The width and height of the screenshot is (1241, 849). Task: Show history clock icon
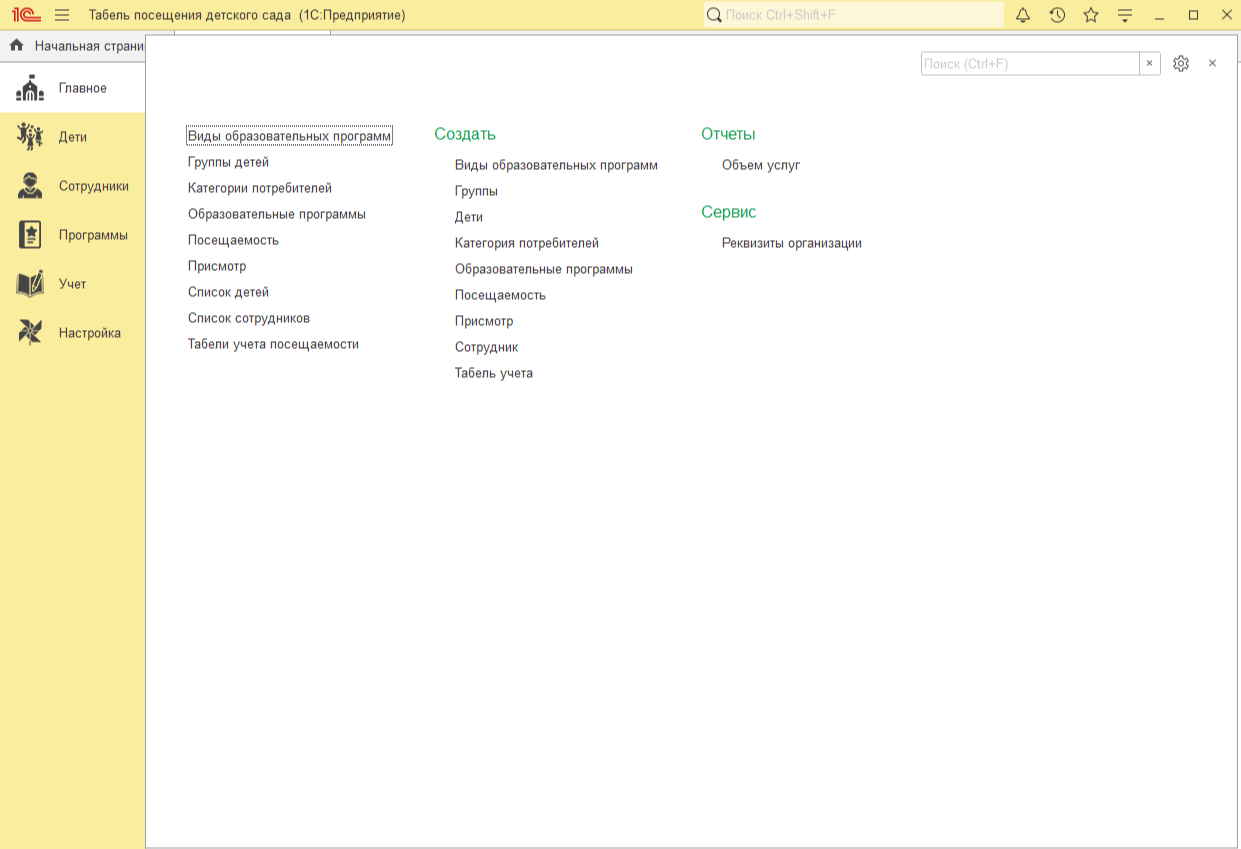pos(1057,15)
